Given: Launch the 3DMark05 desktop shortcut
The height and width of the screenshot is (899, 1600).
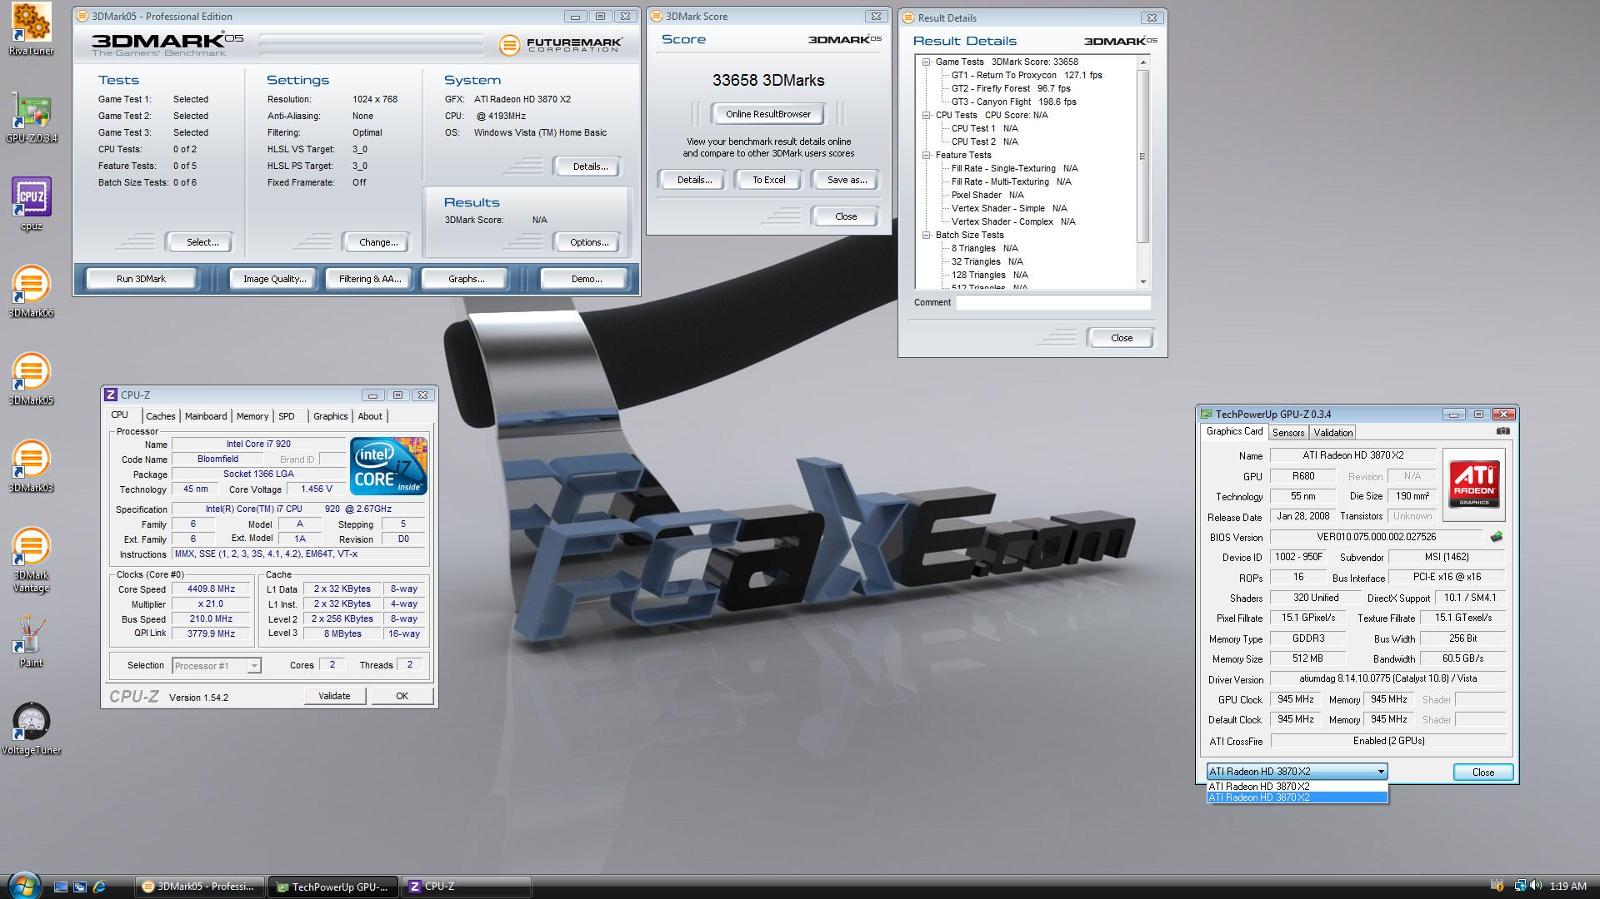Looking at the screenshot, I should pos(31,378).
